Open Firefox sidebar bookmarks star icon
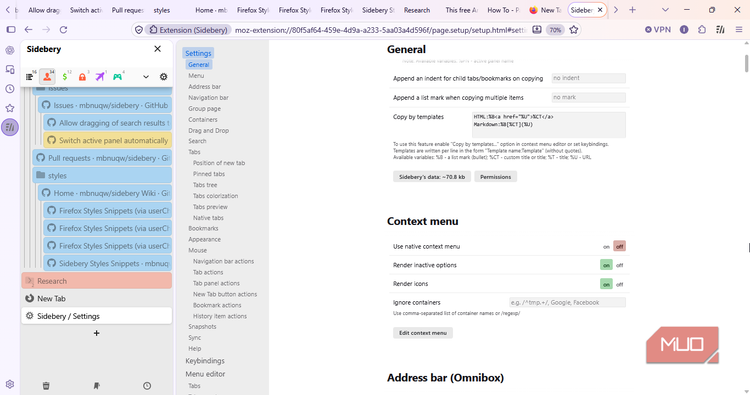Viewport: 750px width, 395px height. pyautogui.click(x=10, y=108)
